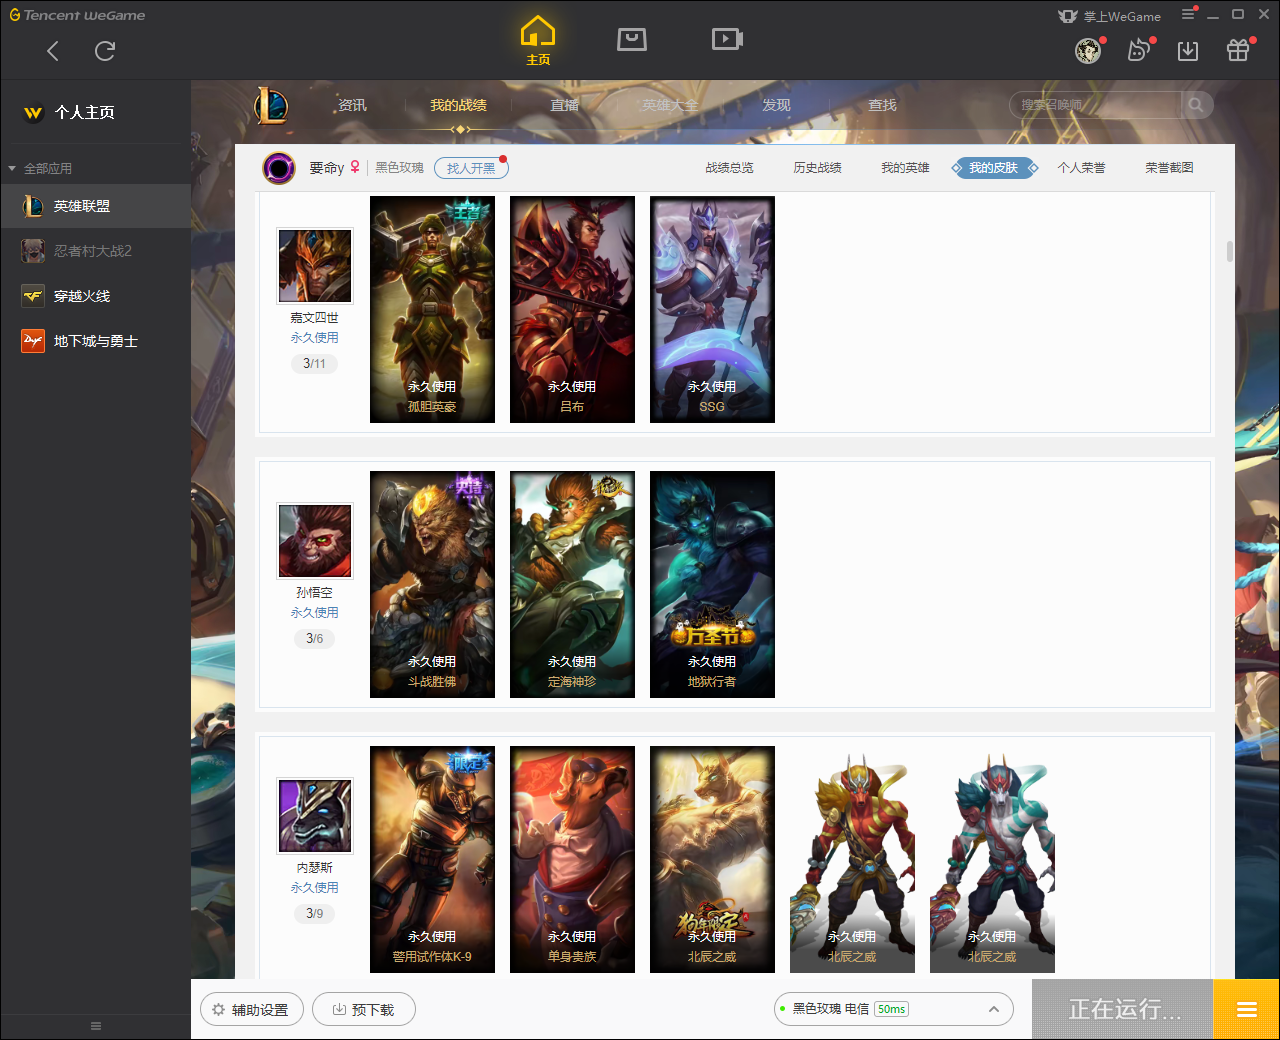Open 辅助设置 settings button
The image size is (1280, 1040).
[251, 1010]
